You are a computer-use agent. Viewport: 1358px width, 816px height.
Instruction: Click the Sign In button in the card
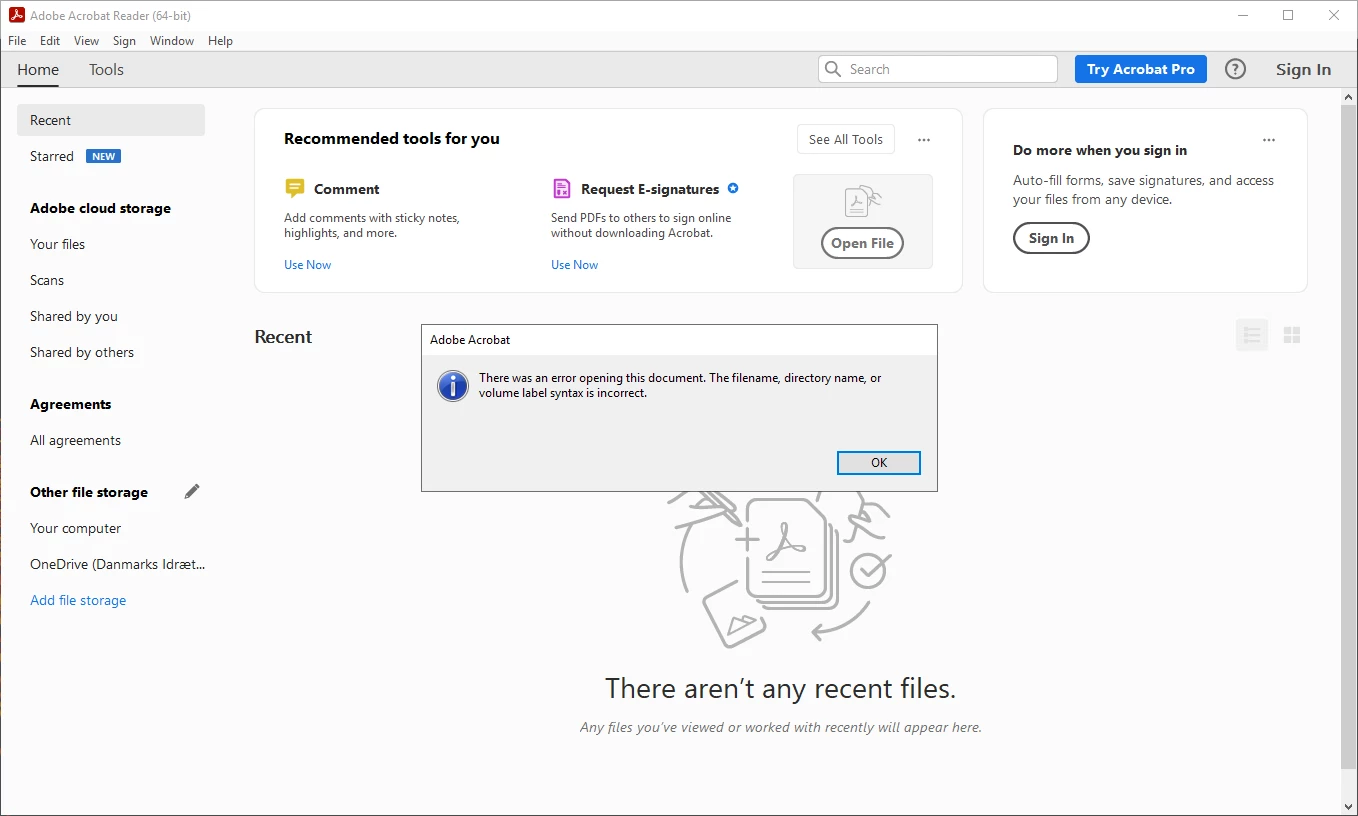[1051, 238]
